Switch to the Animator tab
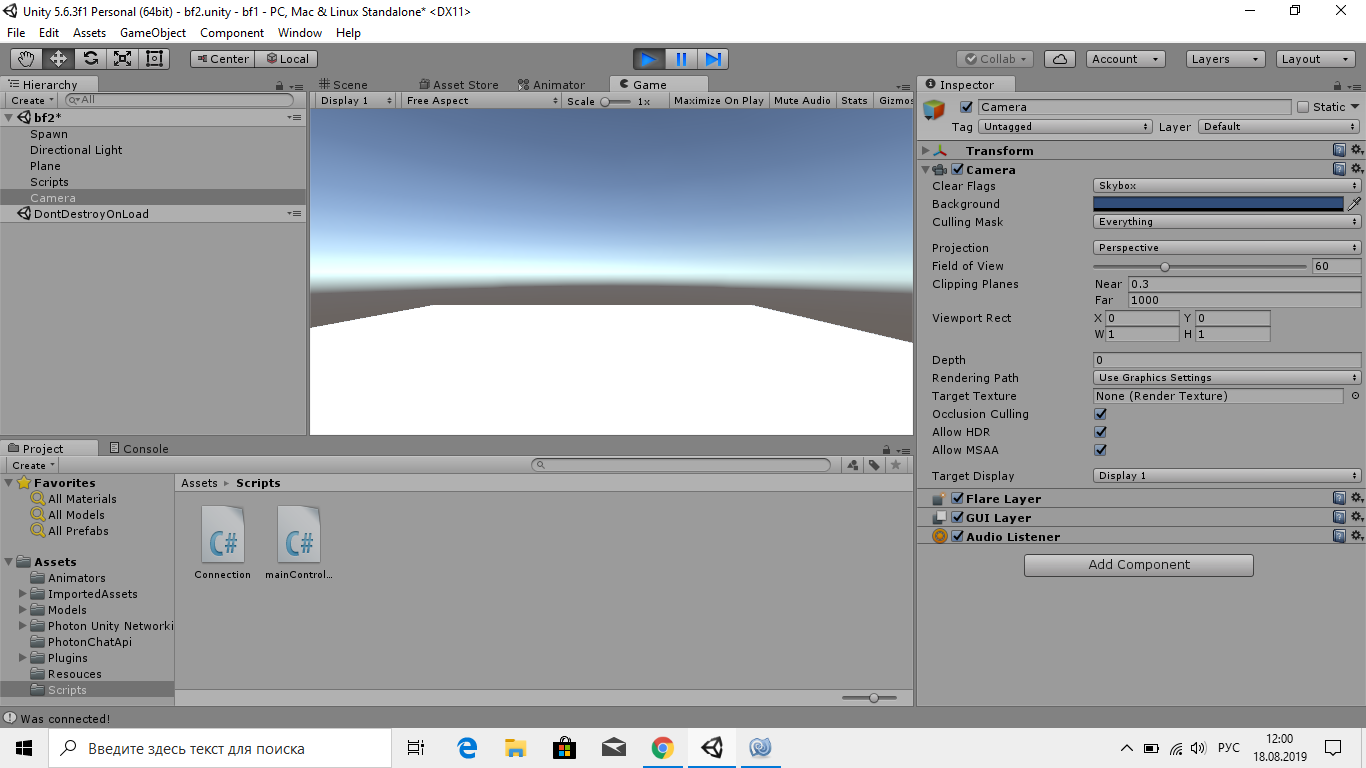Image resolution: width=1366 pixels, height=768 pixels. (x=551, y=85)
